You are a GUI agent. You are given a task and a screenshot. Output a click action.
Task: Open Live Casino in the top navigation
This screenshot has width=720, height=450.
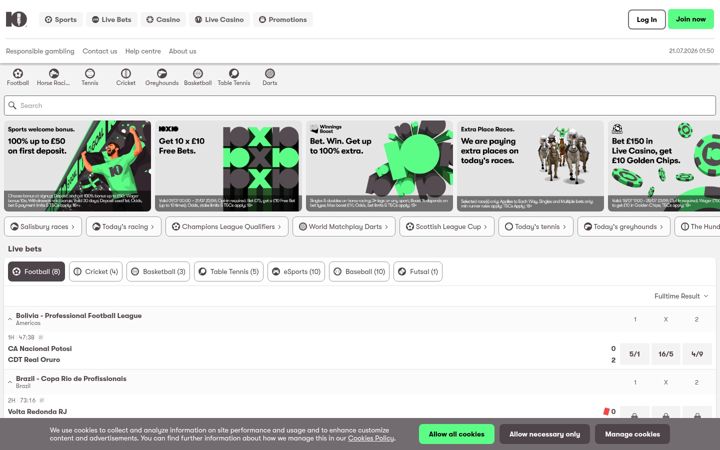click(219, 19)
